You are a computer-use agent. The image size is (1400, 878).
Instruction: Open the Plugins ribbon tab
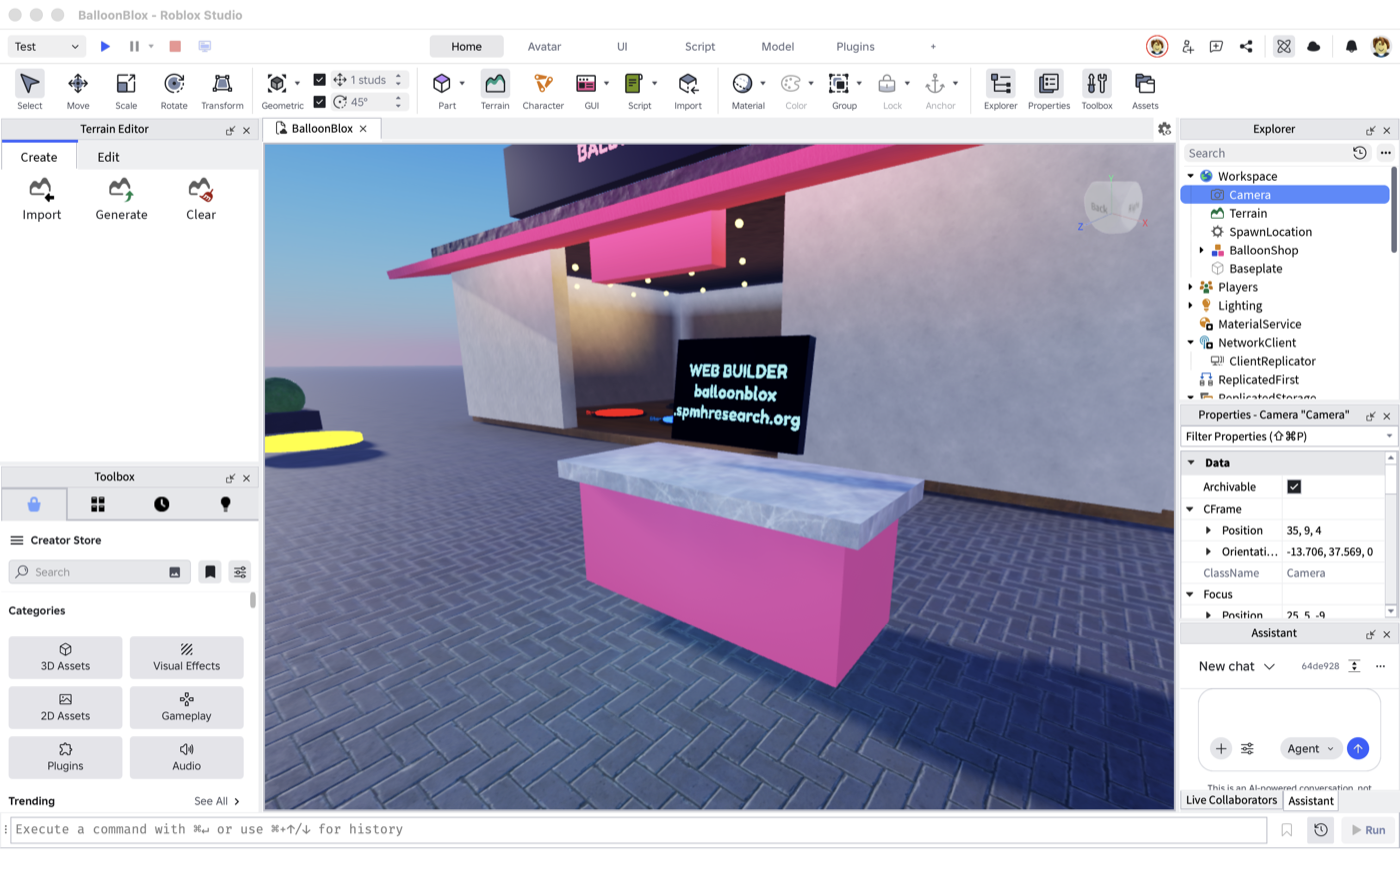click(855, 46)
